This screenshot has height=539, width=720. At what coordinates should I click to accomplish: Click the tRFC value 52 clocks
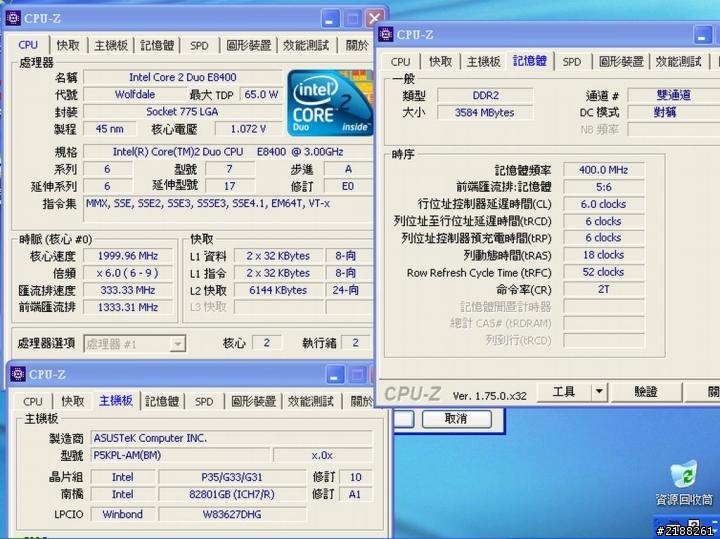604,272
